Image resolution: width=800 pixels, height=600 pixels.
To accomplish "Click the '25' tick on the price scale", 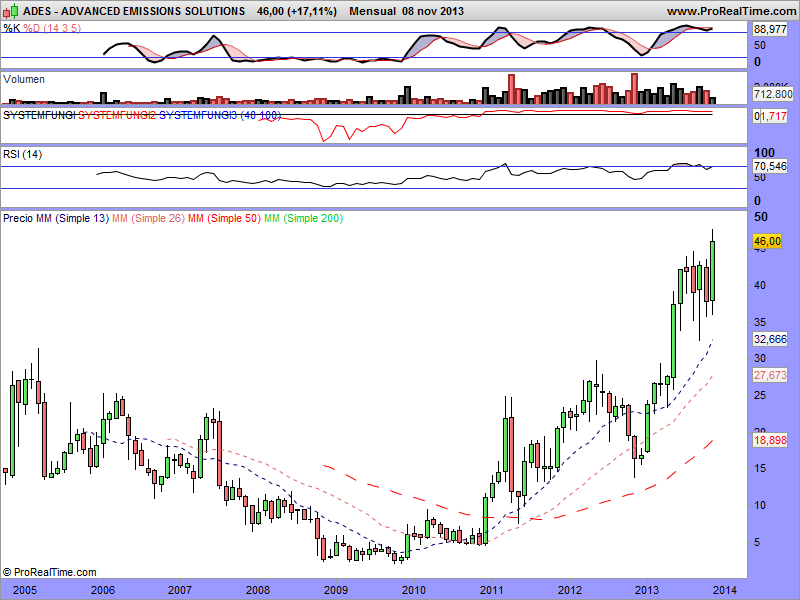I will 760,395.
